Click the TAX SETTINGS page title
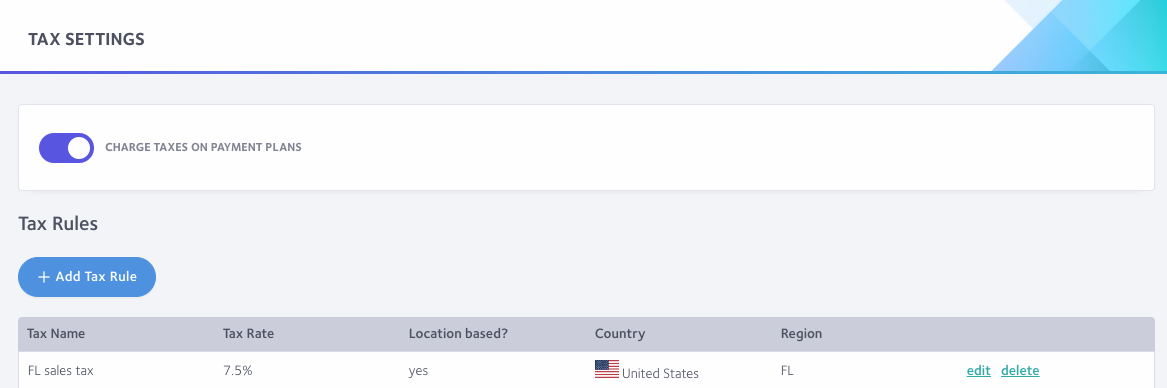The image size is (1167, 388). tap(86, 39)
